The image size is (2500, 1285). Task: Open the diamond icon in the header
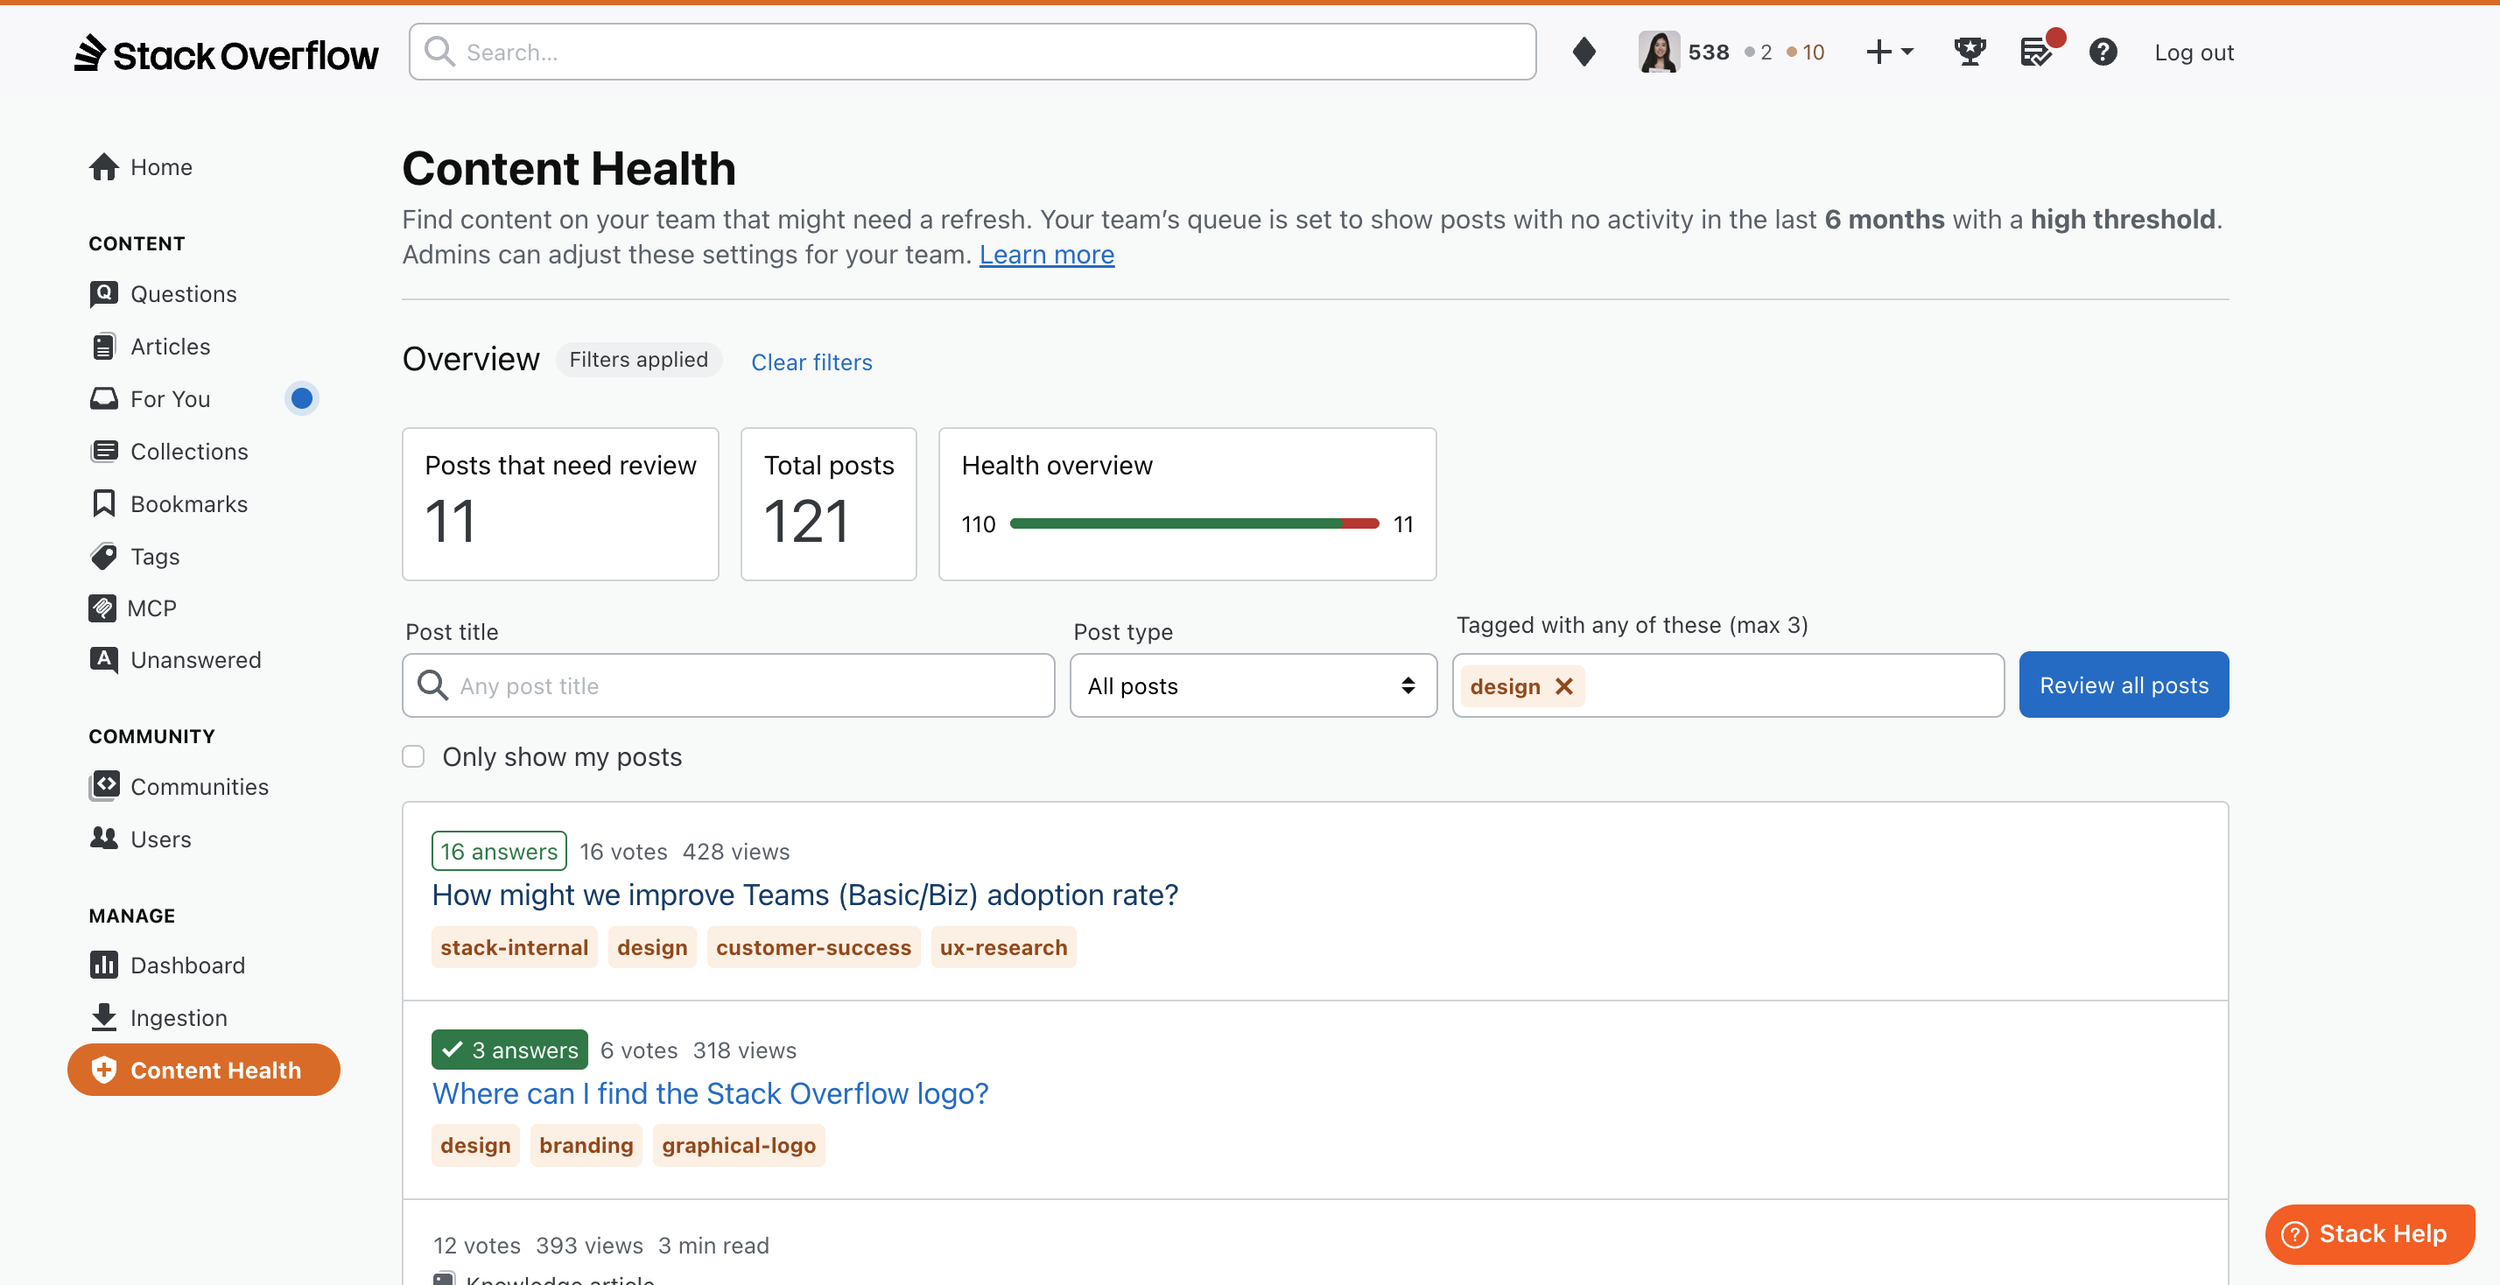coord(1584,52)
